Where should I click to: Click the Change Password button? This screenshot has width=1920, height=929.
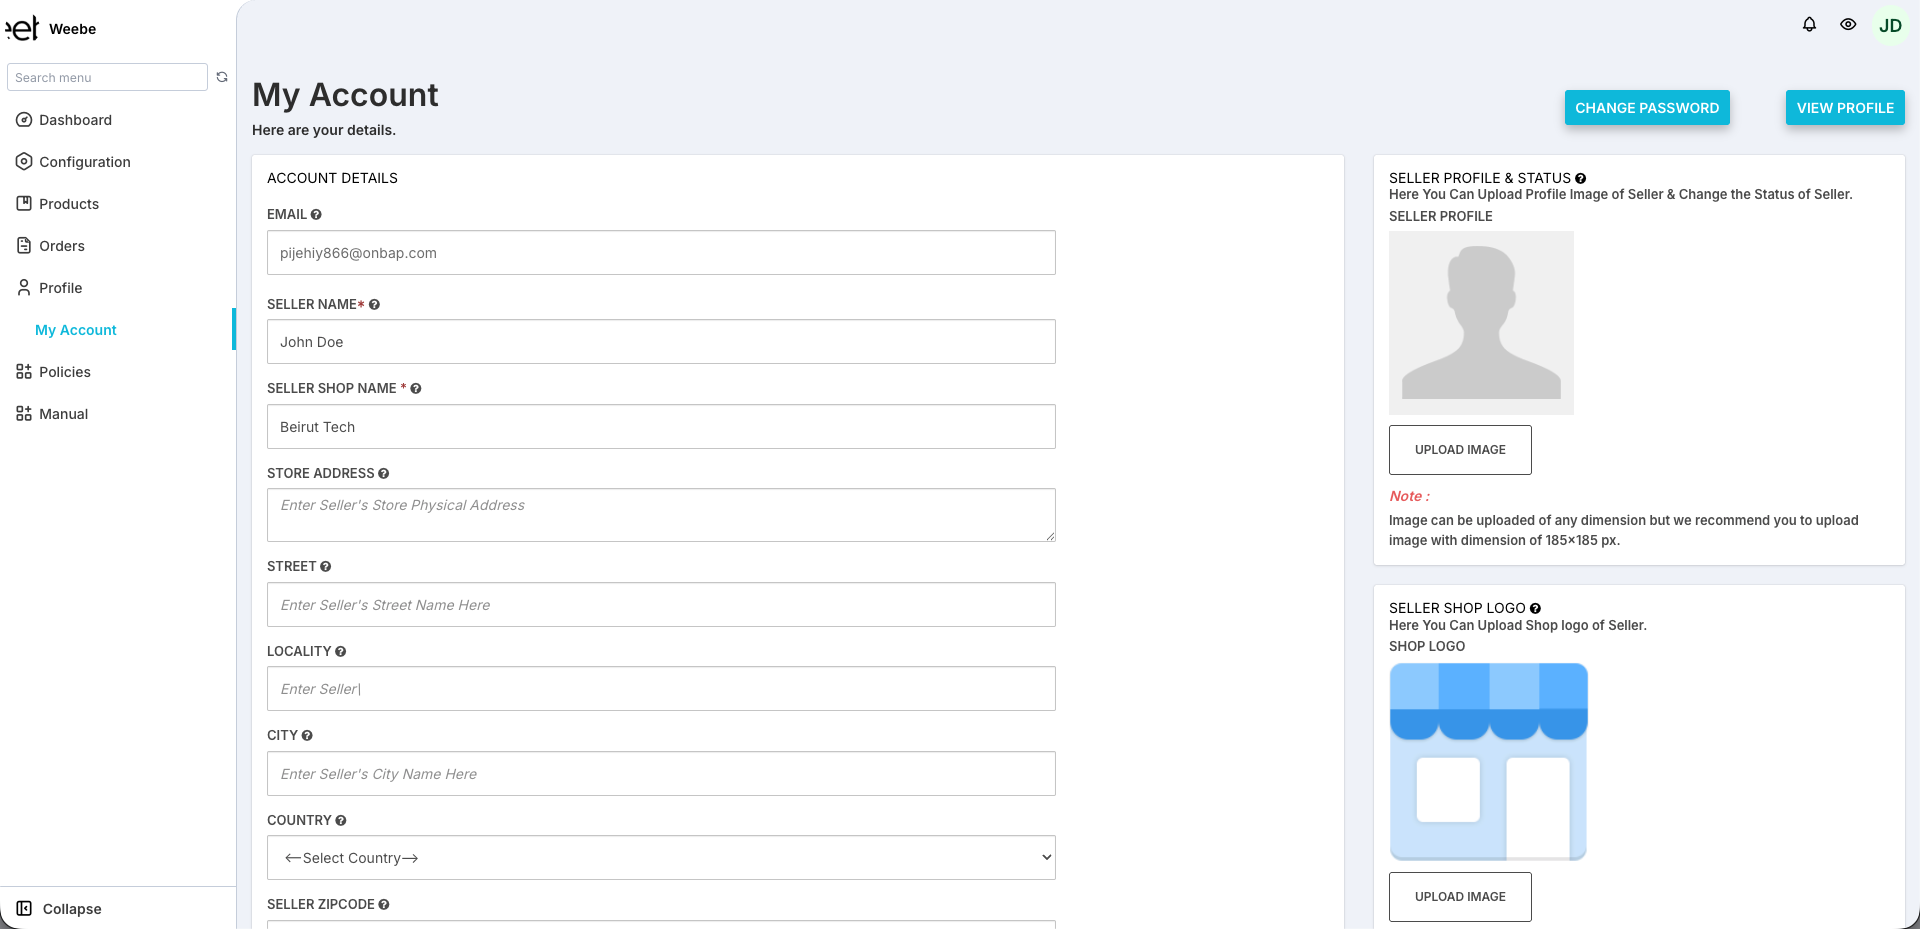[x=1647, y=107]
